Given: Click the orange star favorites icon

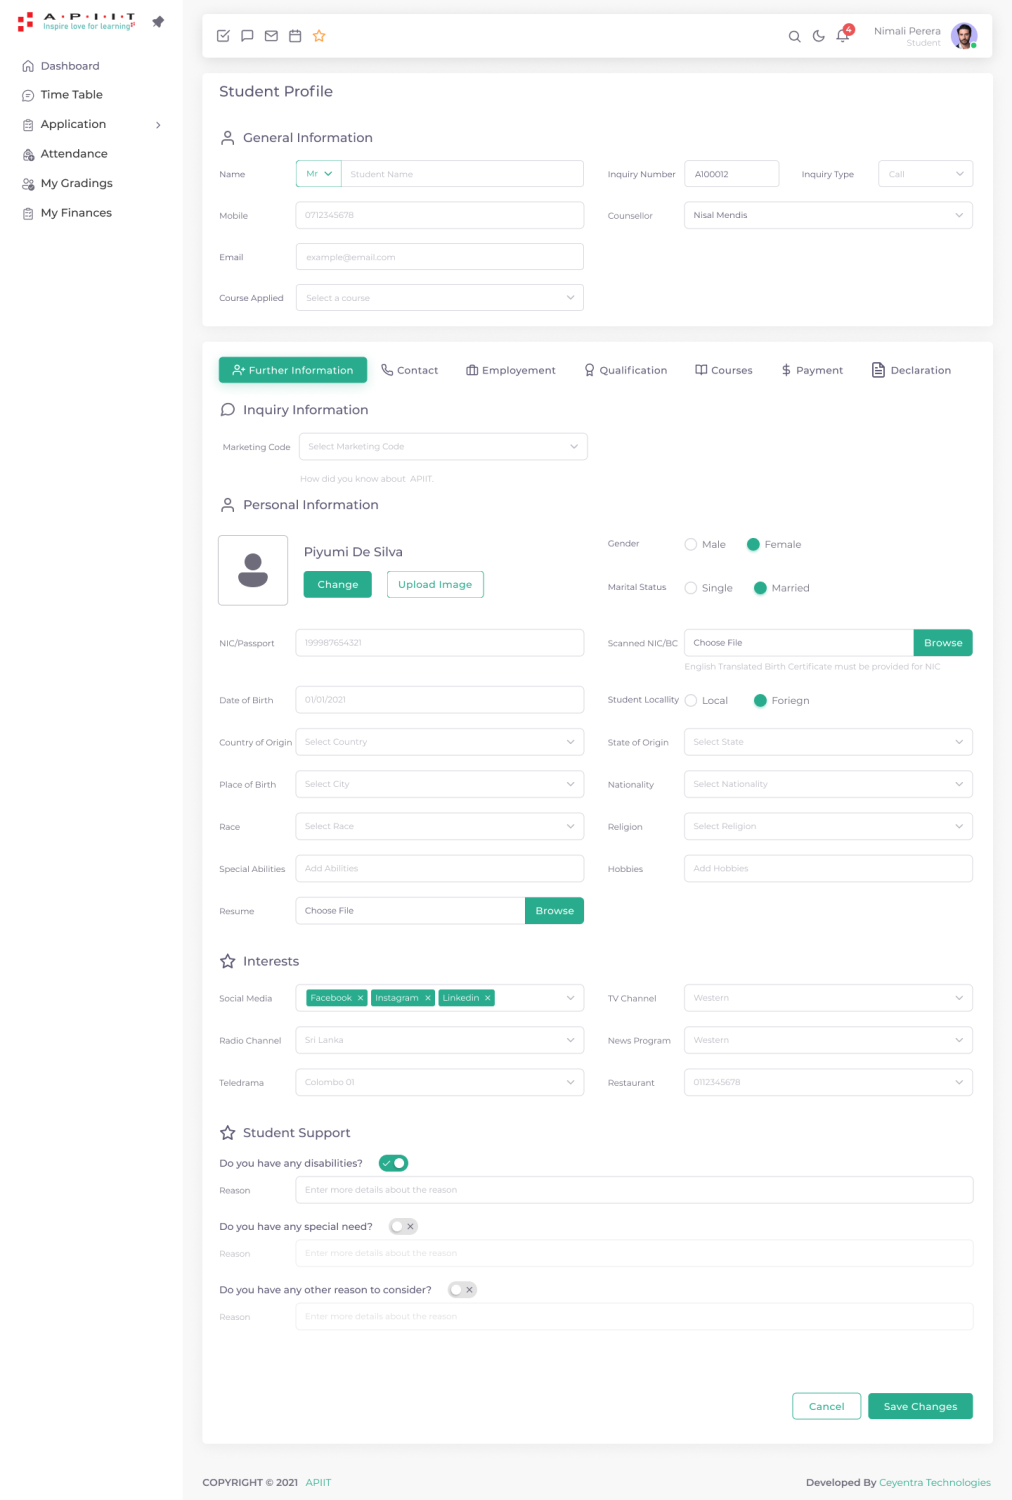Looking at the screenshot, I should coord(319,36).
